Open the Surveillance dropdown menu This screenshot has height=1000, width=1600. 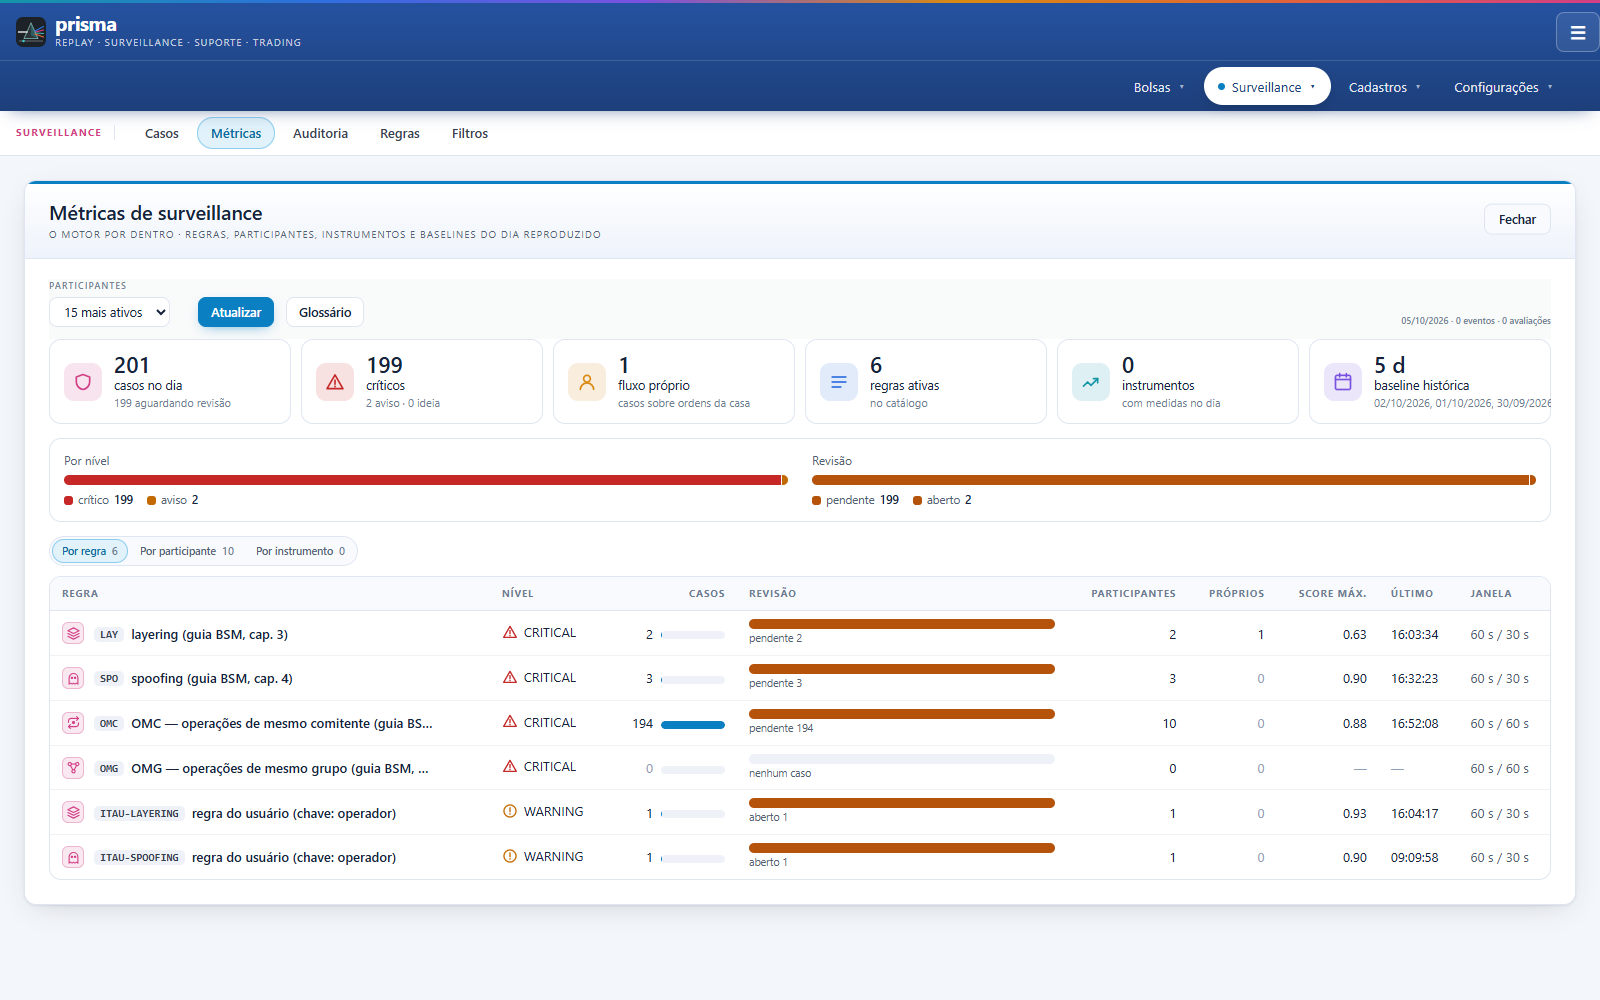coord(1267,86)
